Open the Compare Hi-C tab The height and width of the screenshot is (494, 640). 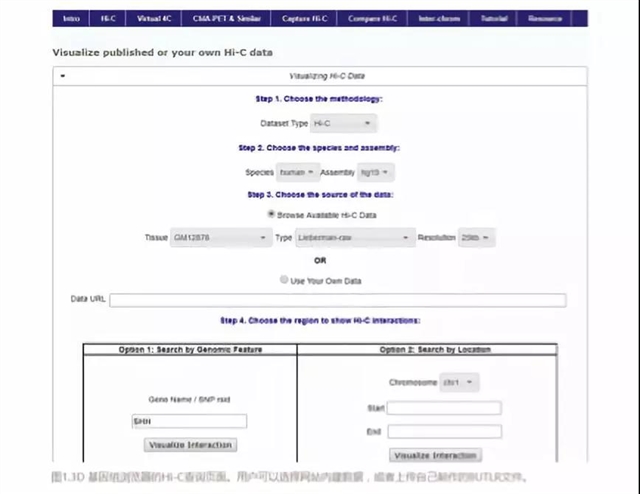(x=371, y=19)
